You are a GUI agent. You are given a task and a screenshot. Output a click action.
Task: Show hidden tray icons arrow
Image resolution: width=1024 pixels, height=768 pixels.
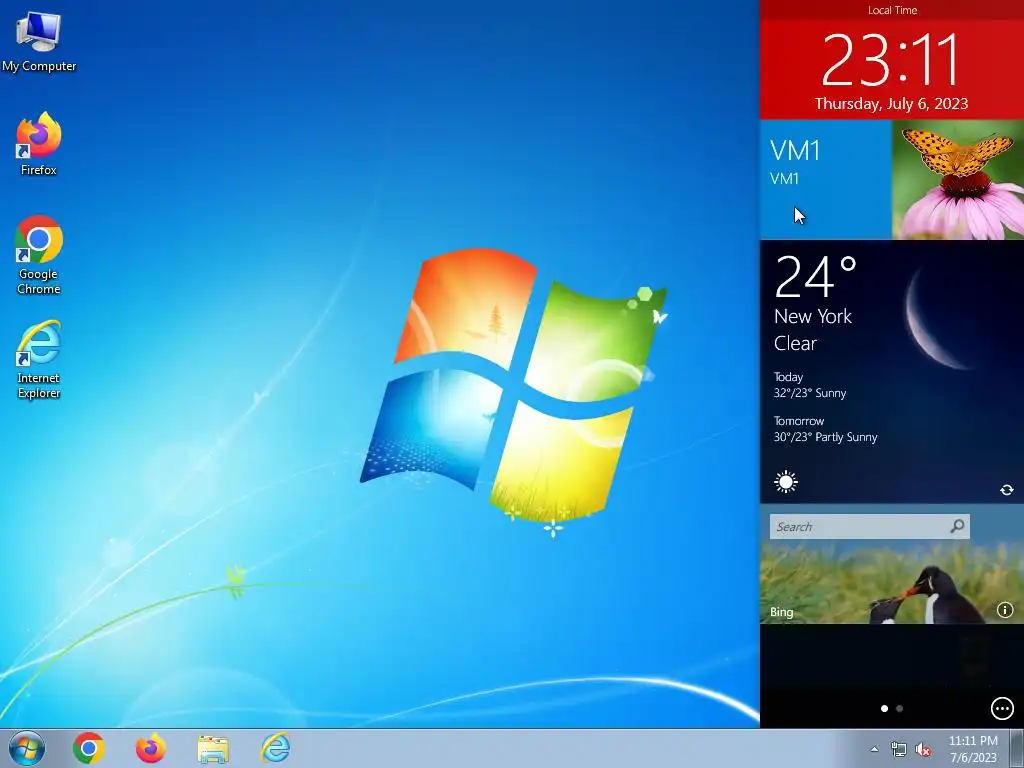[874, 749]
